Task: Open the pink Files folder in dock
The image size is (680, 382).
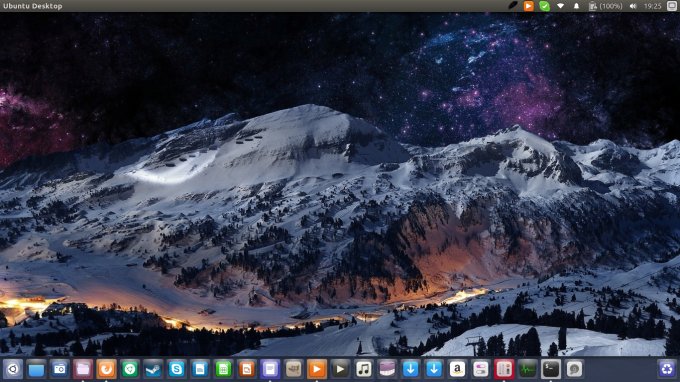Action: (83, 369)
